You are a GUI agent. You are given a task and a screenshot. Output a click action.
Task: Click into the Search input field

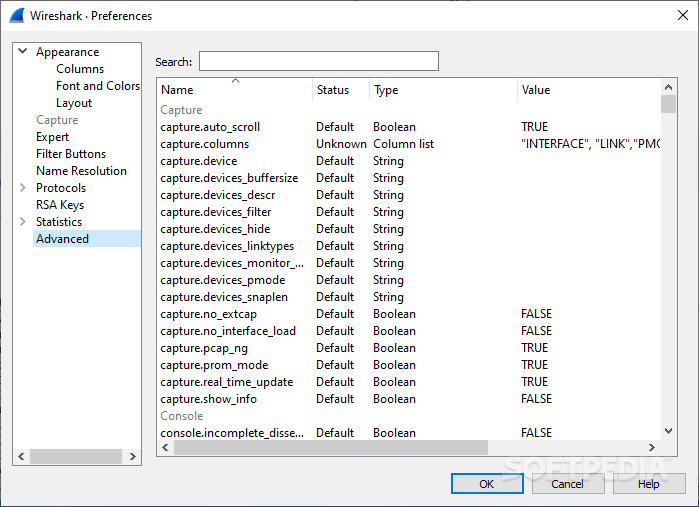click(319, 61)
